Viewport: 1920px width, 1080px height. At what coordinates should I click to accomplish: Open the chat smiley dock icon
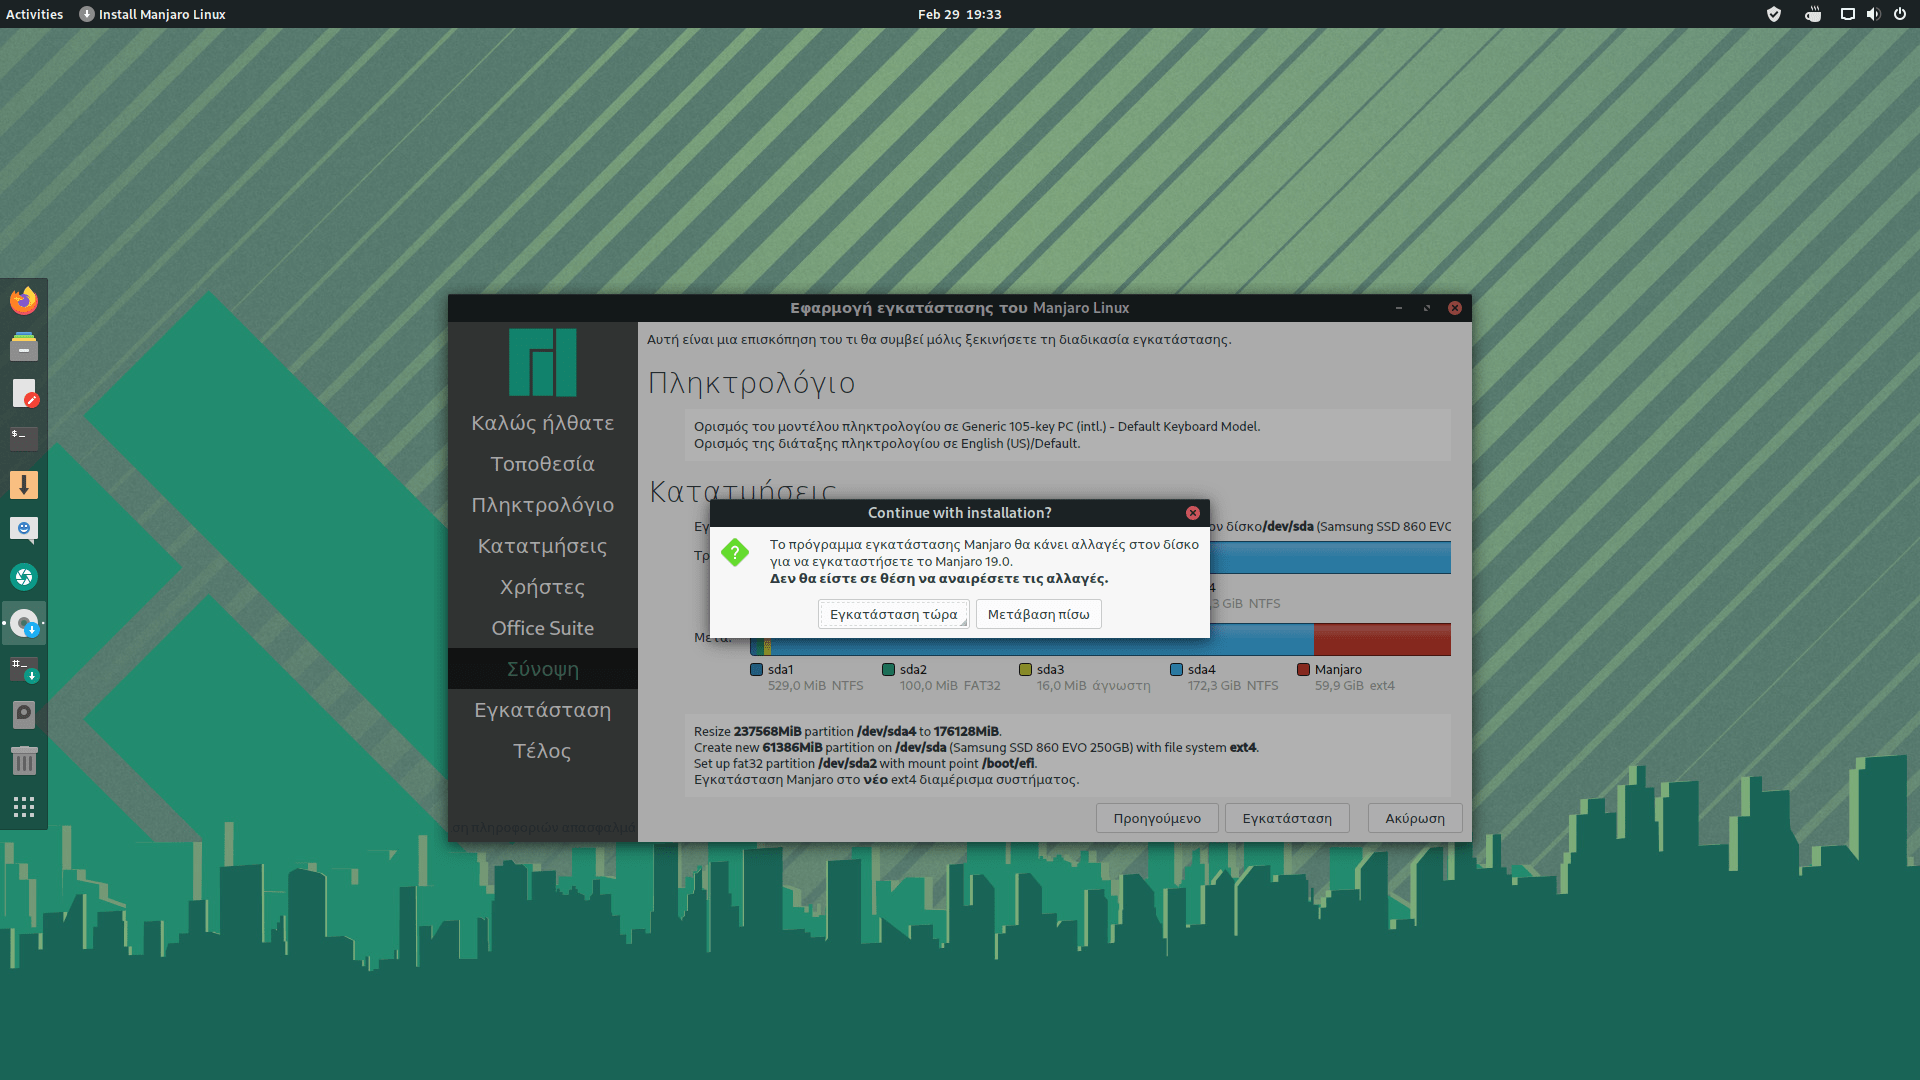click(24, 529)
